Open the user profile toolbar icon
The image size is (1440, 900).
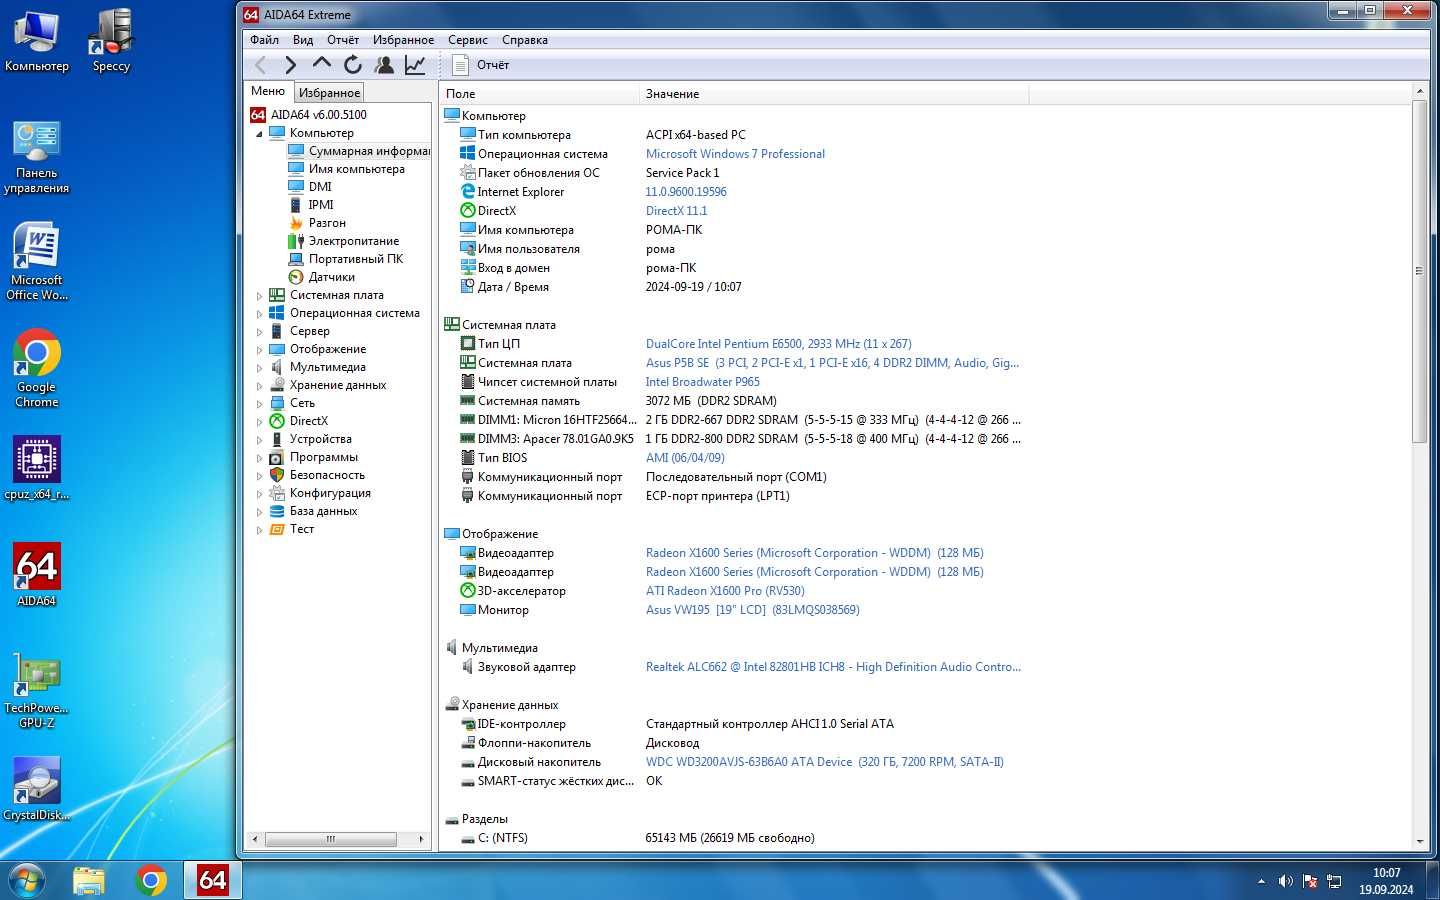pyautogui.click(x=384, y=65)
